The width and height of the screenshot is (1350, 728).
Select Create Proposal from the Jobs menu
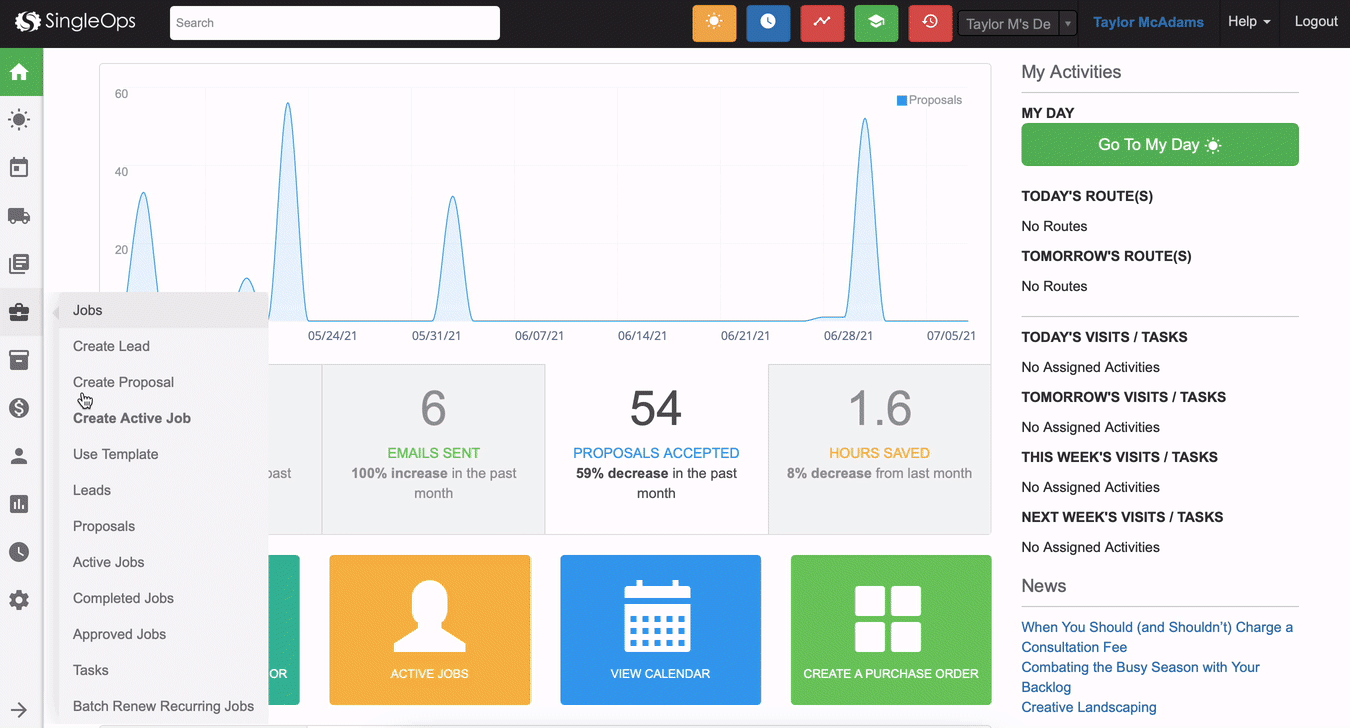coord(123,382)
